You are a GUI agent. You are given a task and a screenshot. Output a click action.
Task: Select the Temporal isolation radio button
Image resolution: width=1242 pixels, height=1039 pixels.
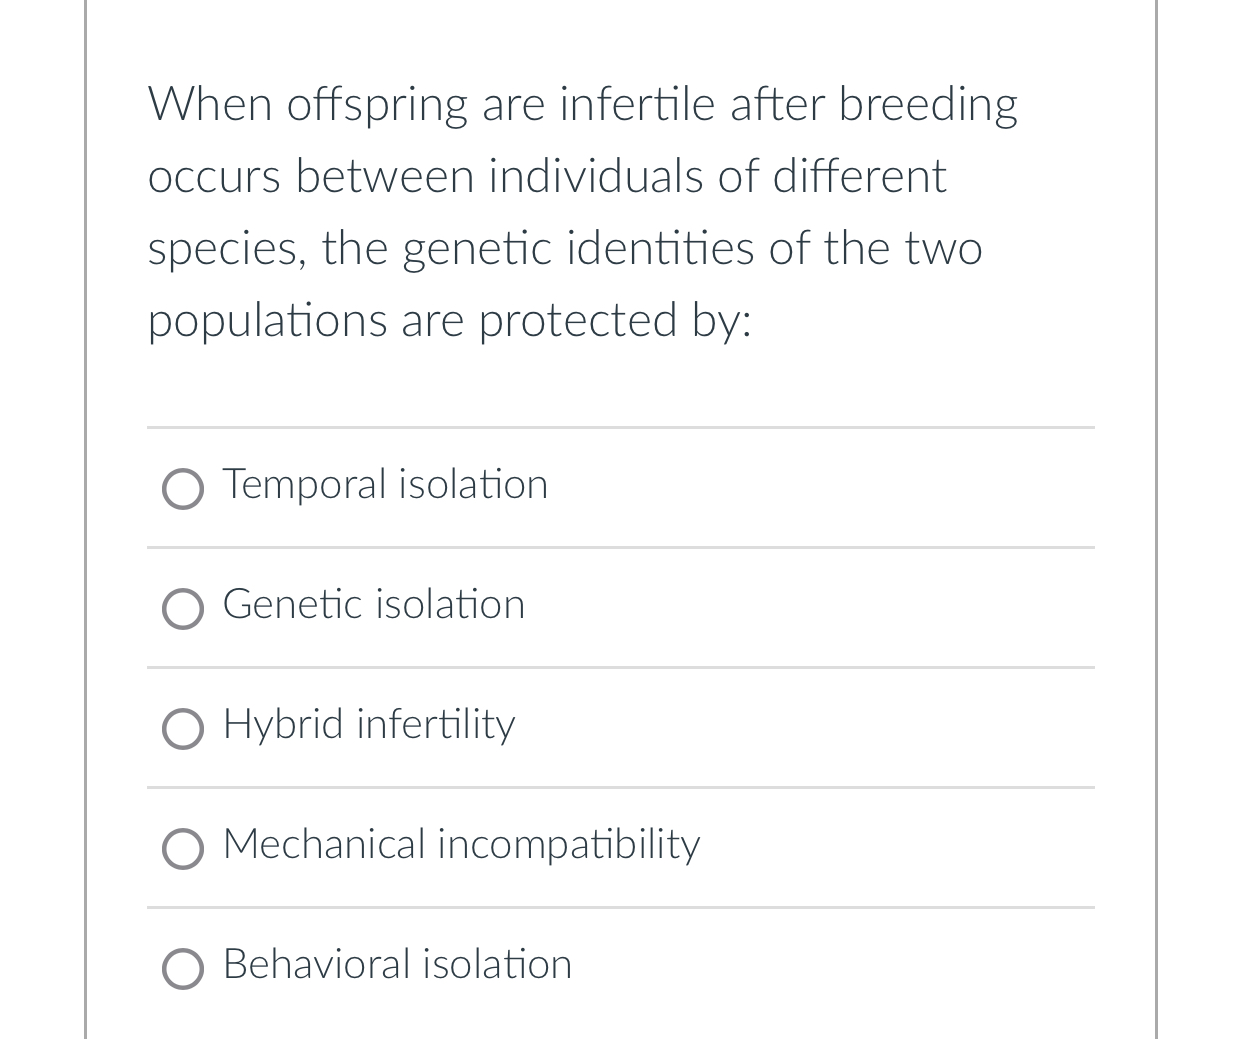click(183, 489)
